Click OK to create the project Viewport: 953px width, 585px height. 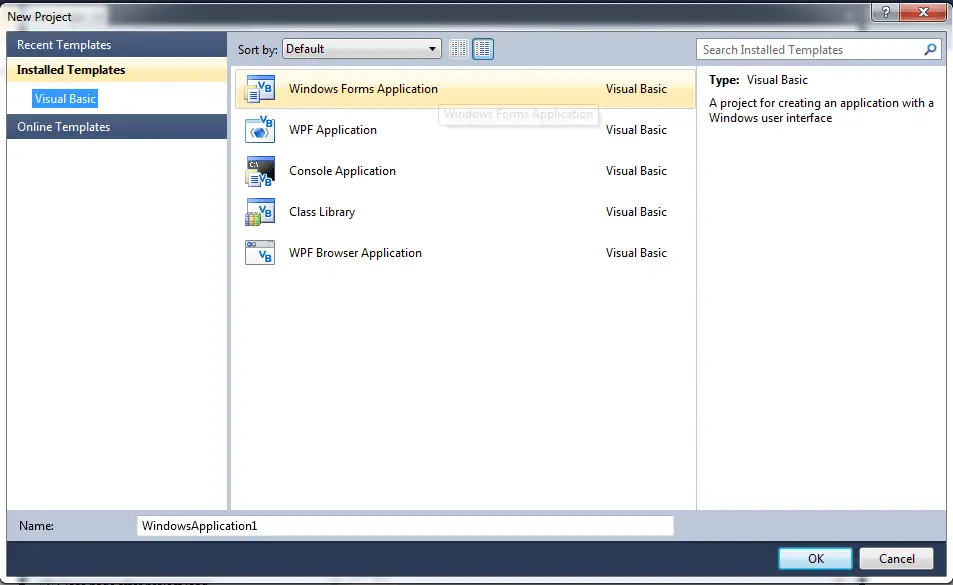pyautogui.click(x=815, y=559)
